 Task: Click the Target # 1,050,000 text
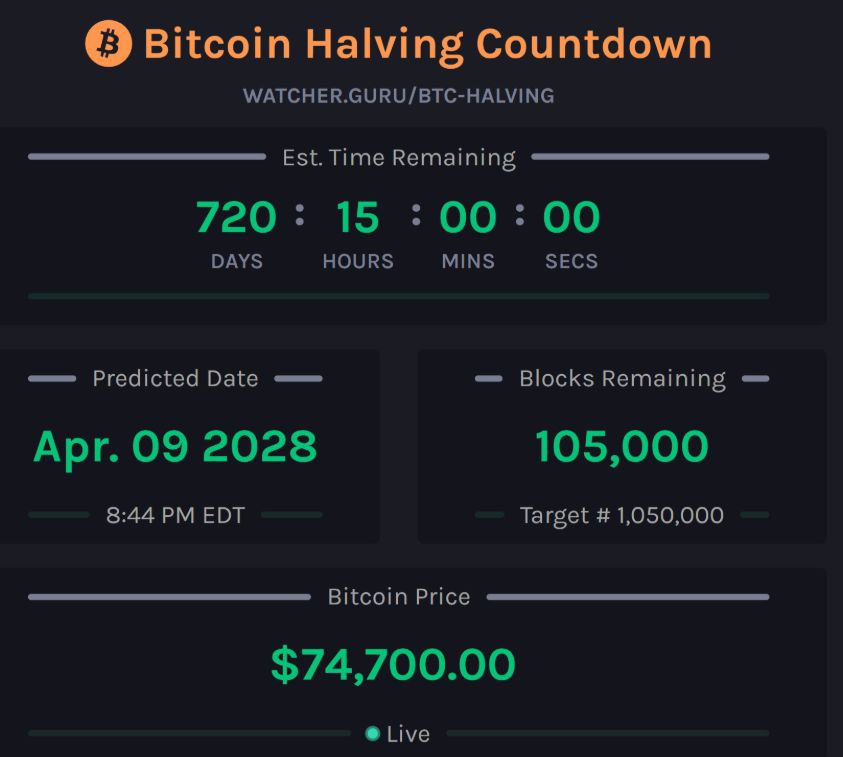[622, 516]
